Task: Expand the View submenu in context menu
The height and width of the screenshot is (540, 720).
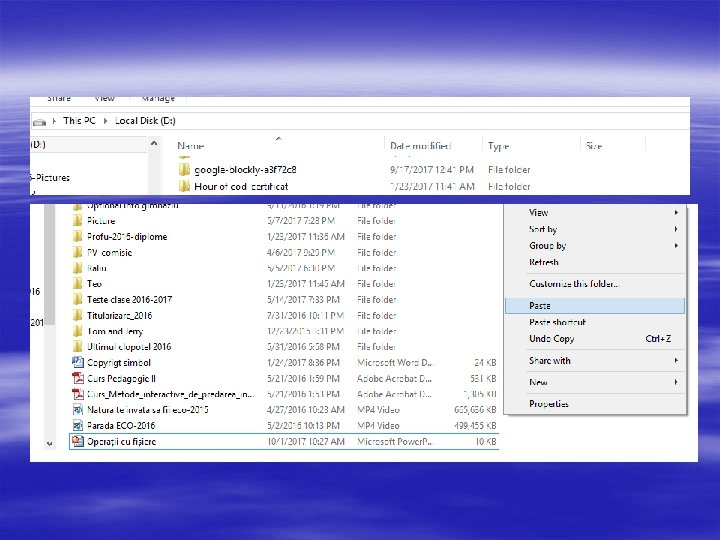Action: 676,213
